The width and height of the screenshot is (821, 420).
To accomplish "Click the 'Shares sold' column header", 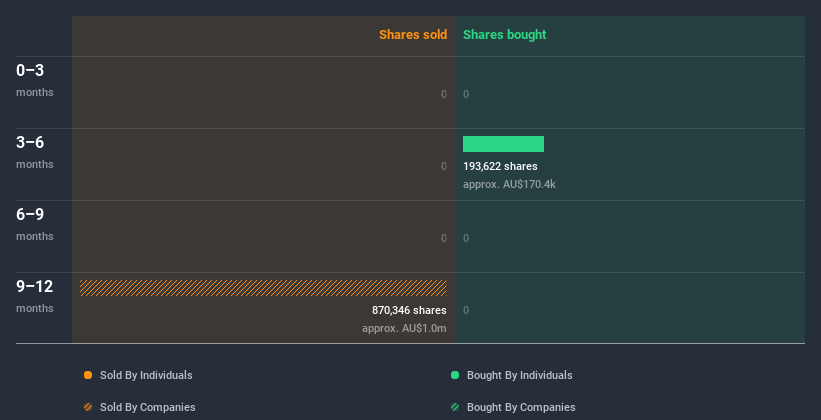I will (413, 35).
